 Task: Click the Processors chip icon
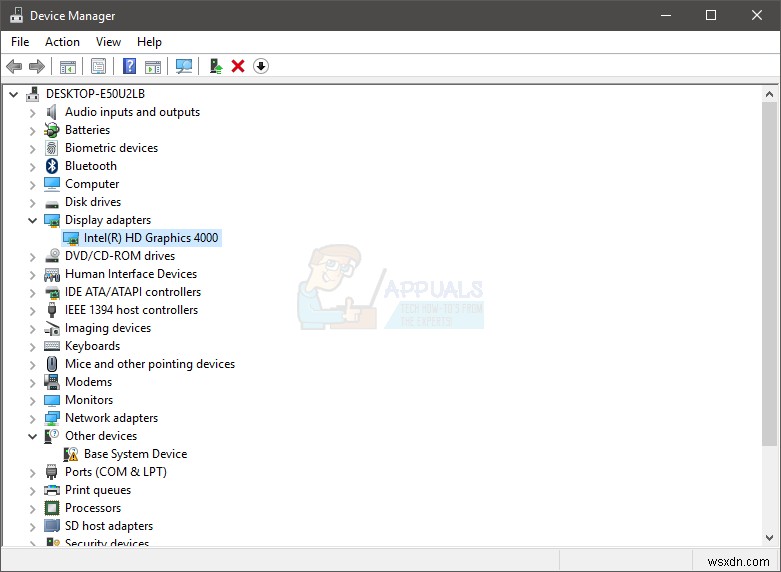52,508
